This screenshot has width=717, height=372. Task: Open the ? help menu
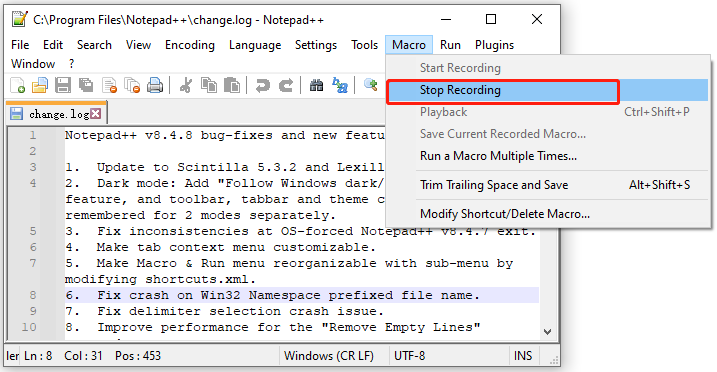pos(71,64)
